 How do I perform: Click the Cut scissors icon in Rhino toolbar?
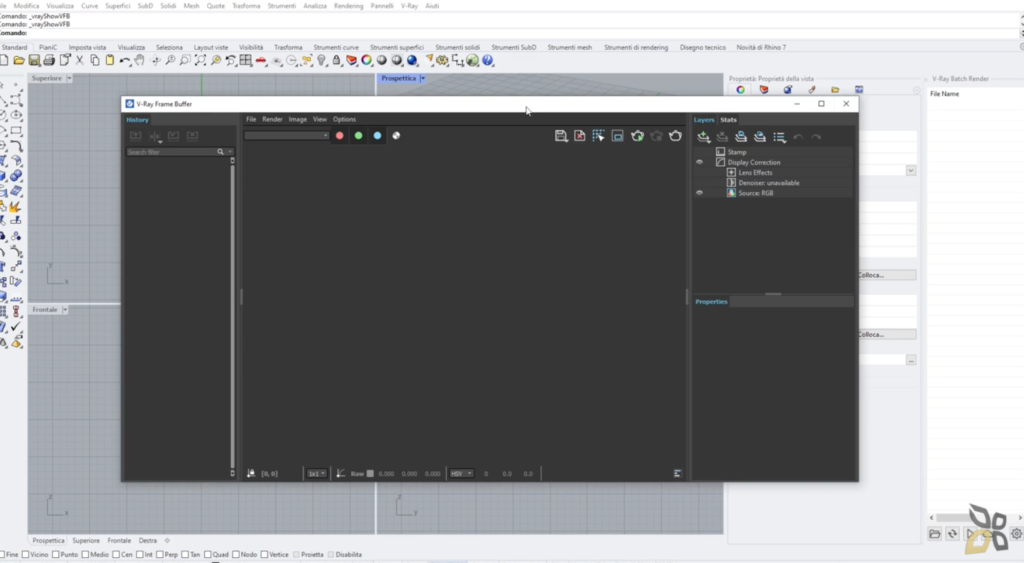(x=80, y=60)
